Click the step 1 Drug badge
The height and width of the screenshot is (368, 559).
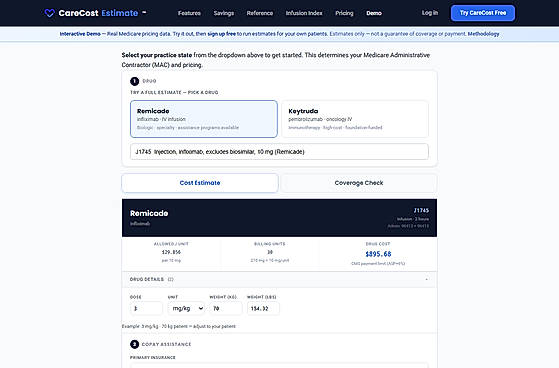(x=134, y=81)
